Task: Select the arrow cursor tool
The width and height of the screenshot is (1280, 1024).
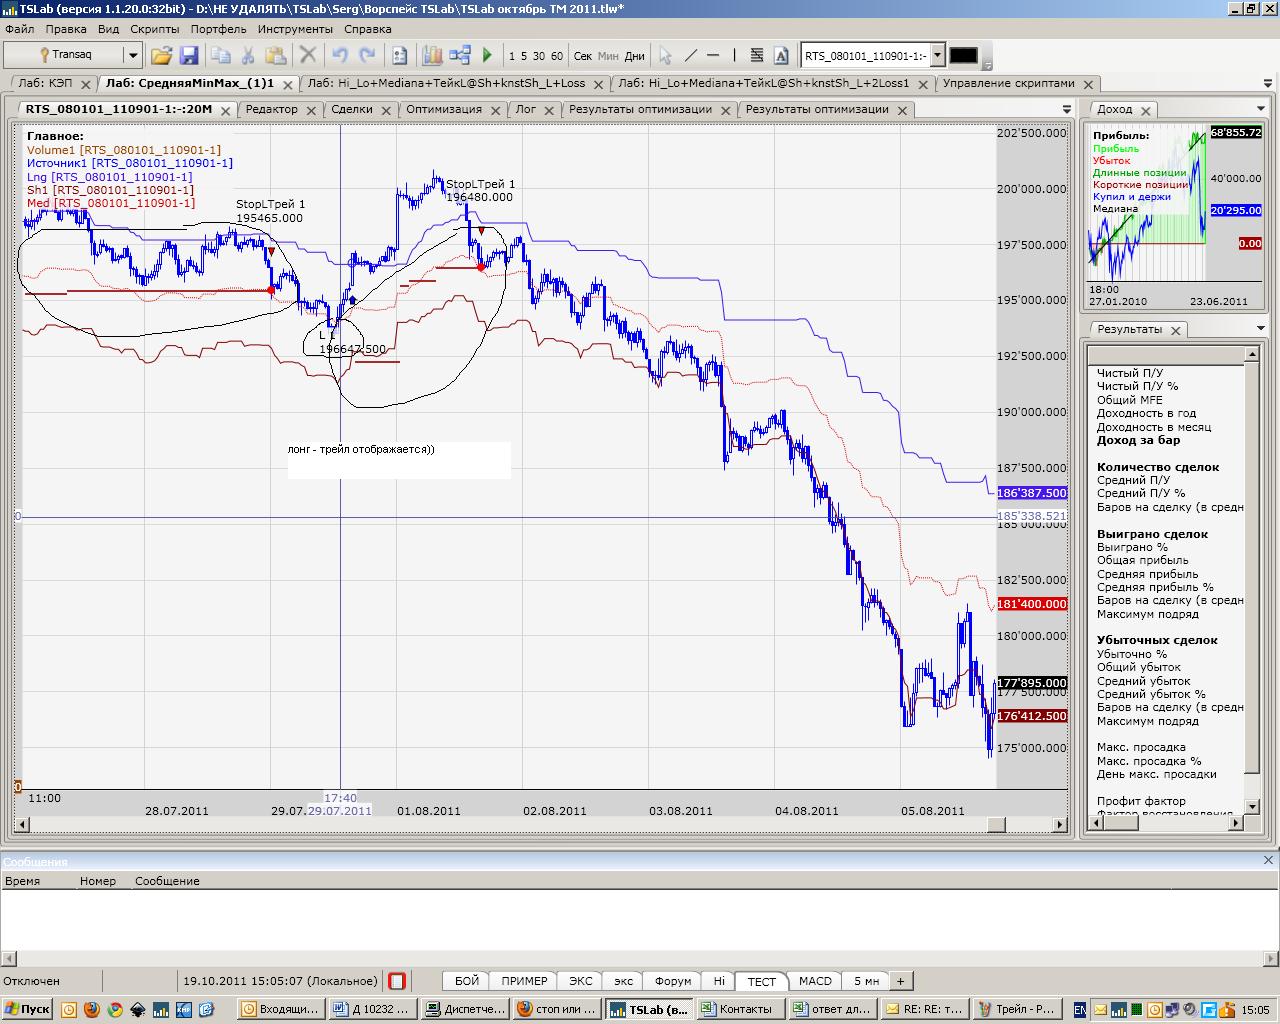Action: click(665, 56)
